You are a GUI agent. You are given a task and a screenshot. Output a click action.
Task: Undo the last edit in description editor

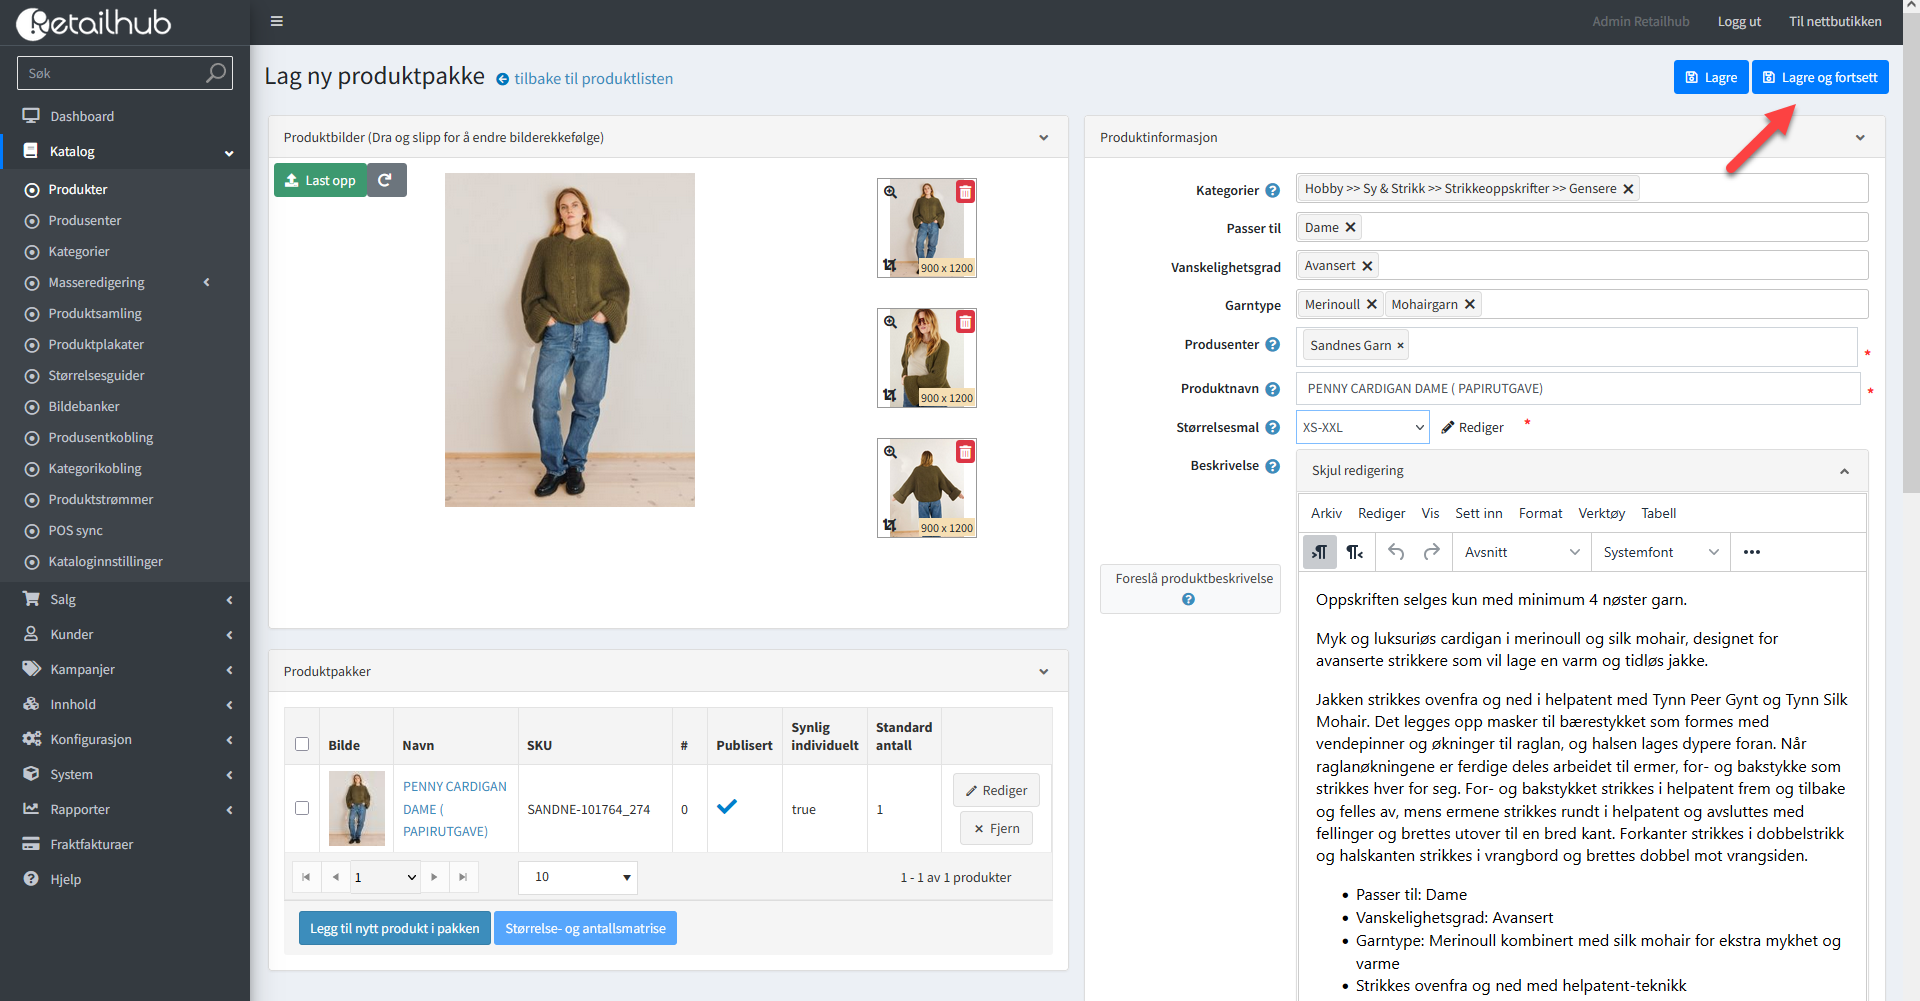1396,552
